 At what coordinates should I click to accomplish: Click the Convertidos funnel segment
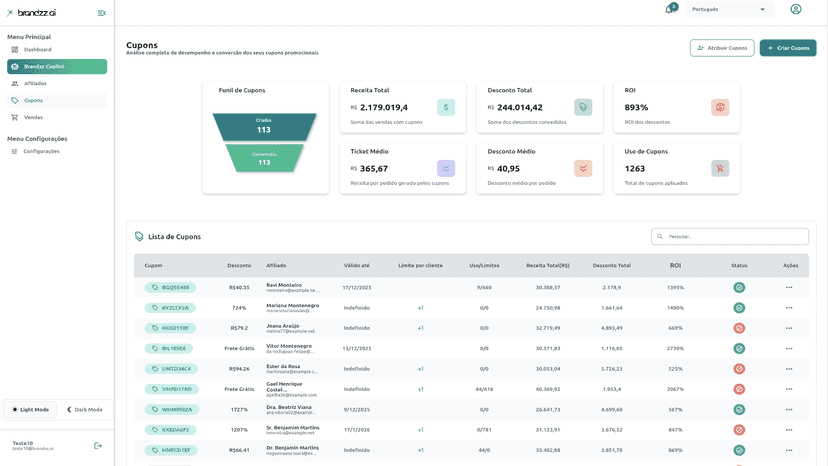pos(264,158)
